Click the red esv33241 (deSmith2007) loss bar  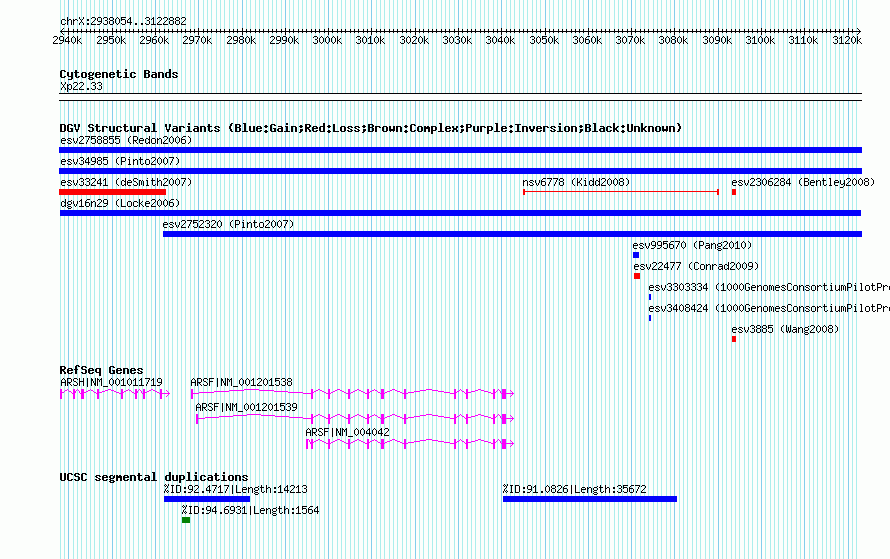112,192
